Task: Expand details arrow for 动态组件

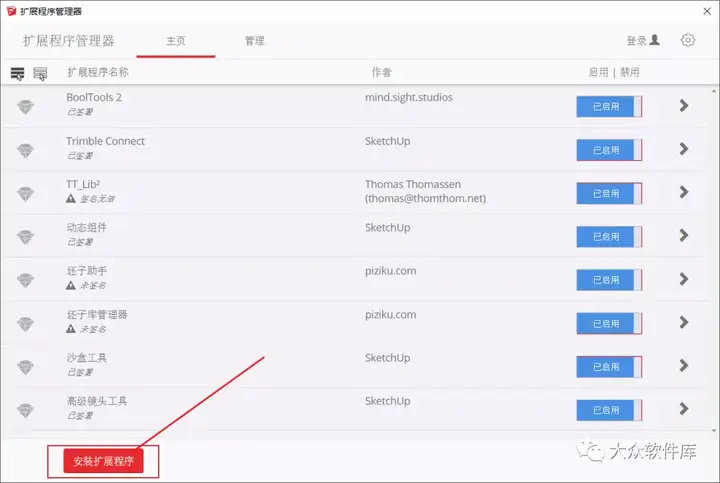Action: click(684, 236)
